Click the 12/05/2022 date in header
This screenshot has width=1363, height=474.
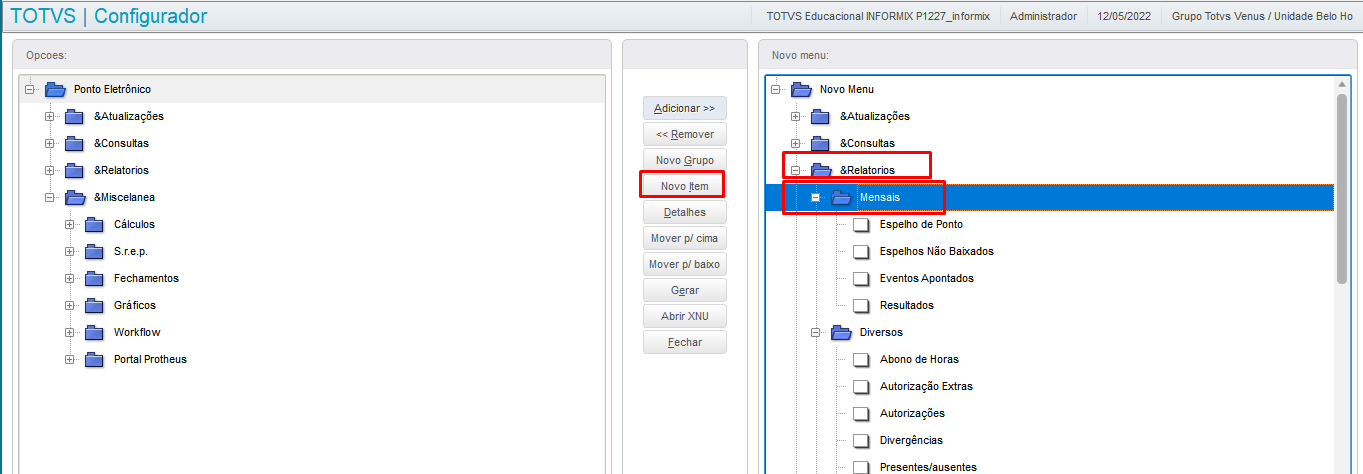pyautogui.click(x=1125, y=16)
